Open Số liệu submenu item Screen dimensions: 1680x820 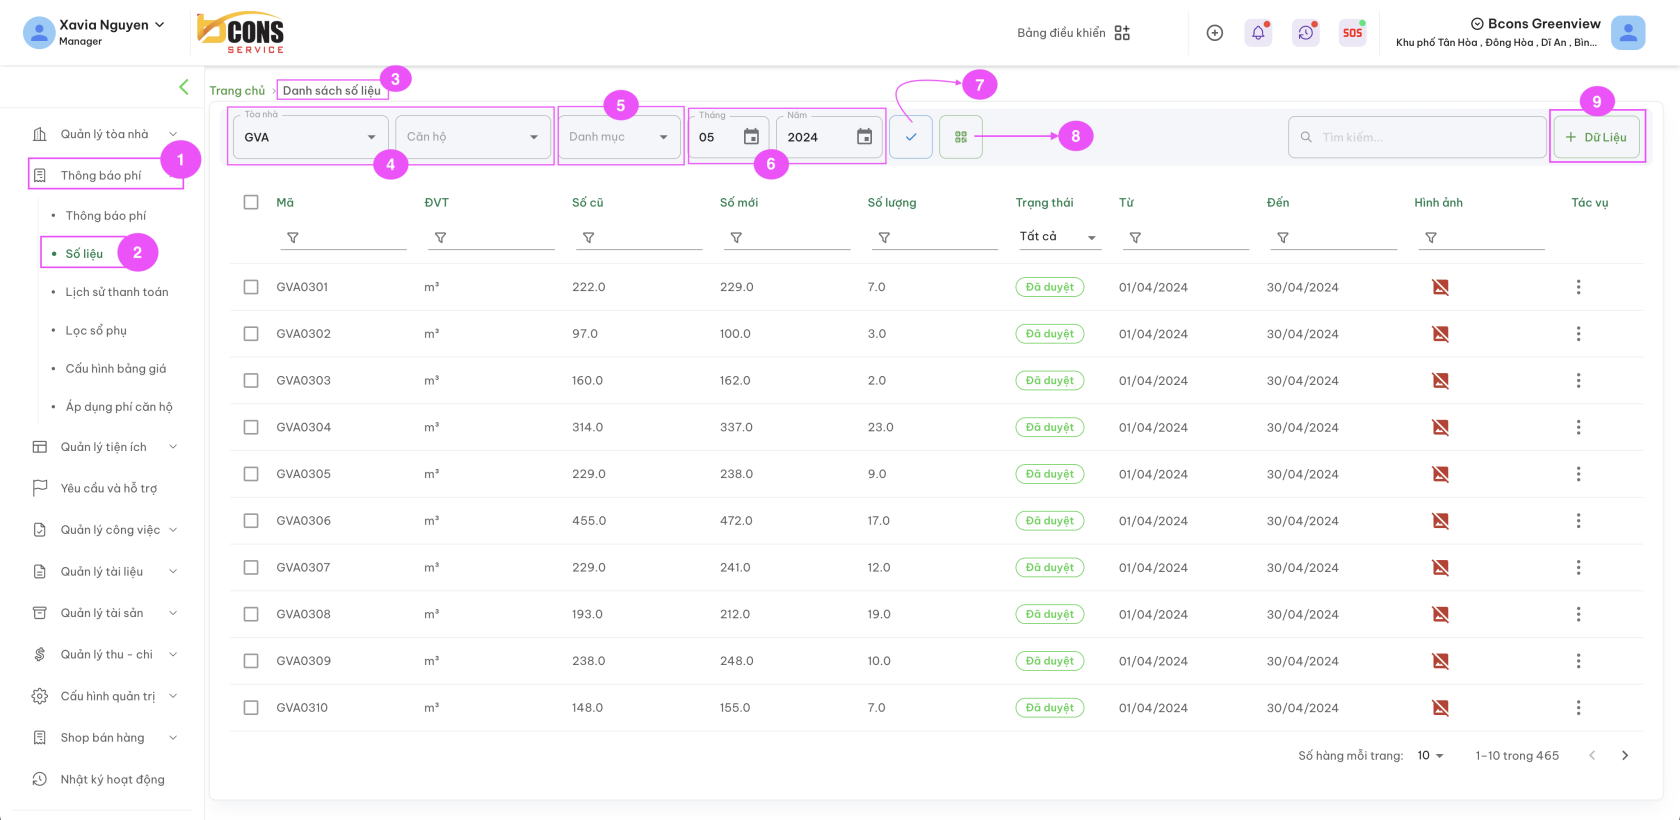84,254
